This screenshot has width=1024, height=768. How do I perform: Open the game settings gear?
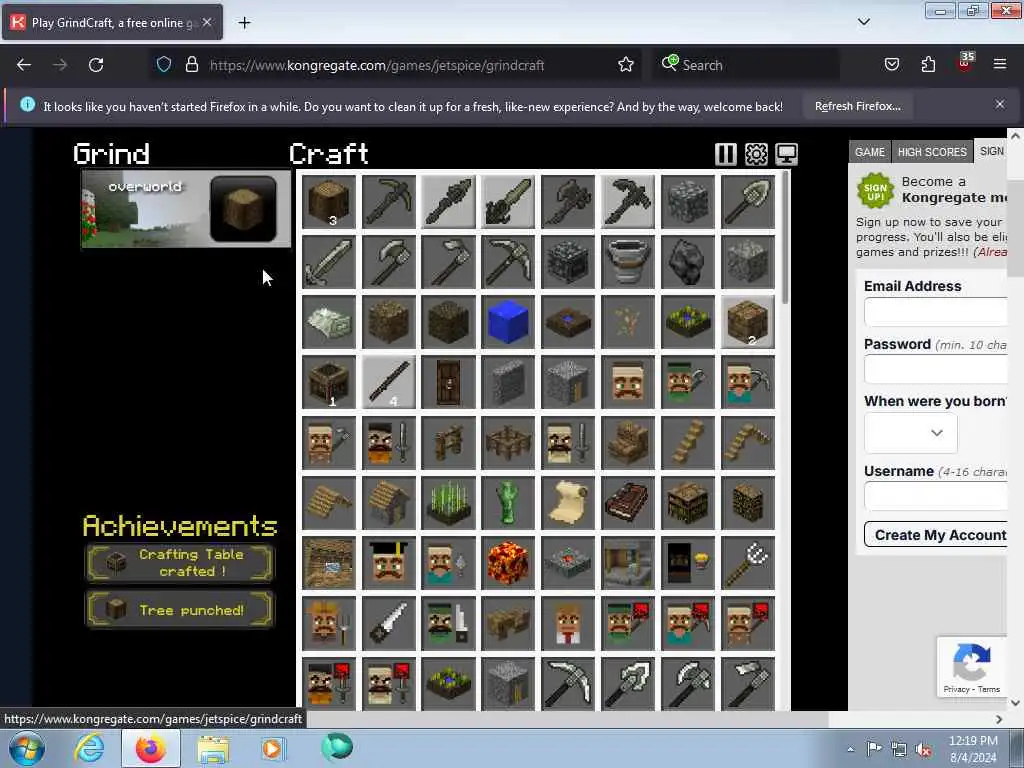pyautogui.click(x=756, y=154)
